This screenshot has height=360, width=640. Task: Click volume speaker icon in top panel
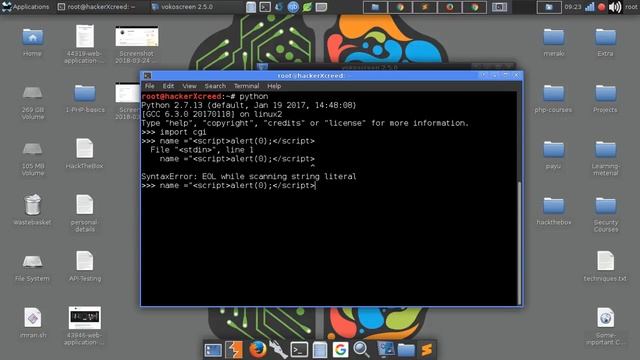615,7
